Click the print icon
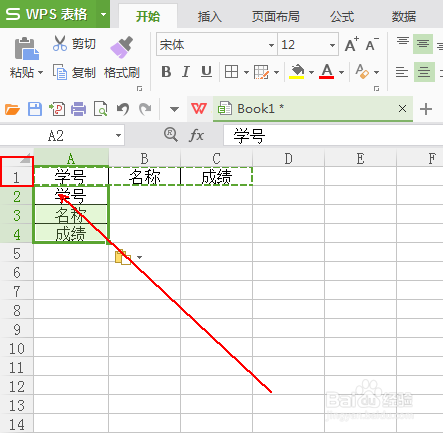The height and width of the screenshot is (433, 443). [78, 109]
